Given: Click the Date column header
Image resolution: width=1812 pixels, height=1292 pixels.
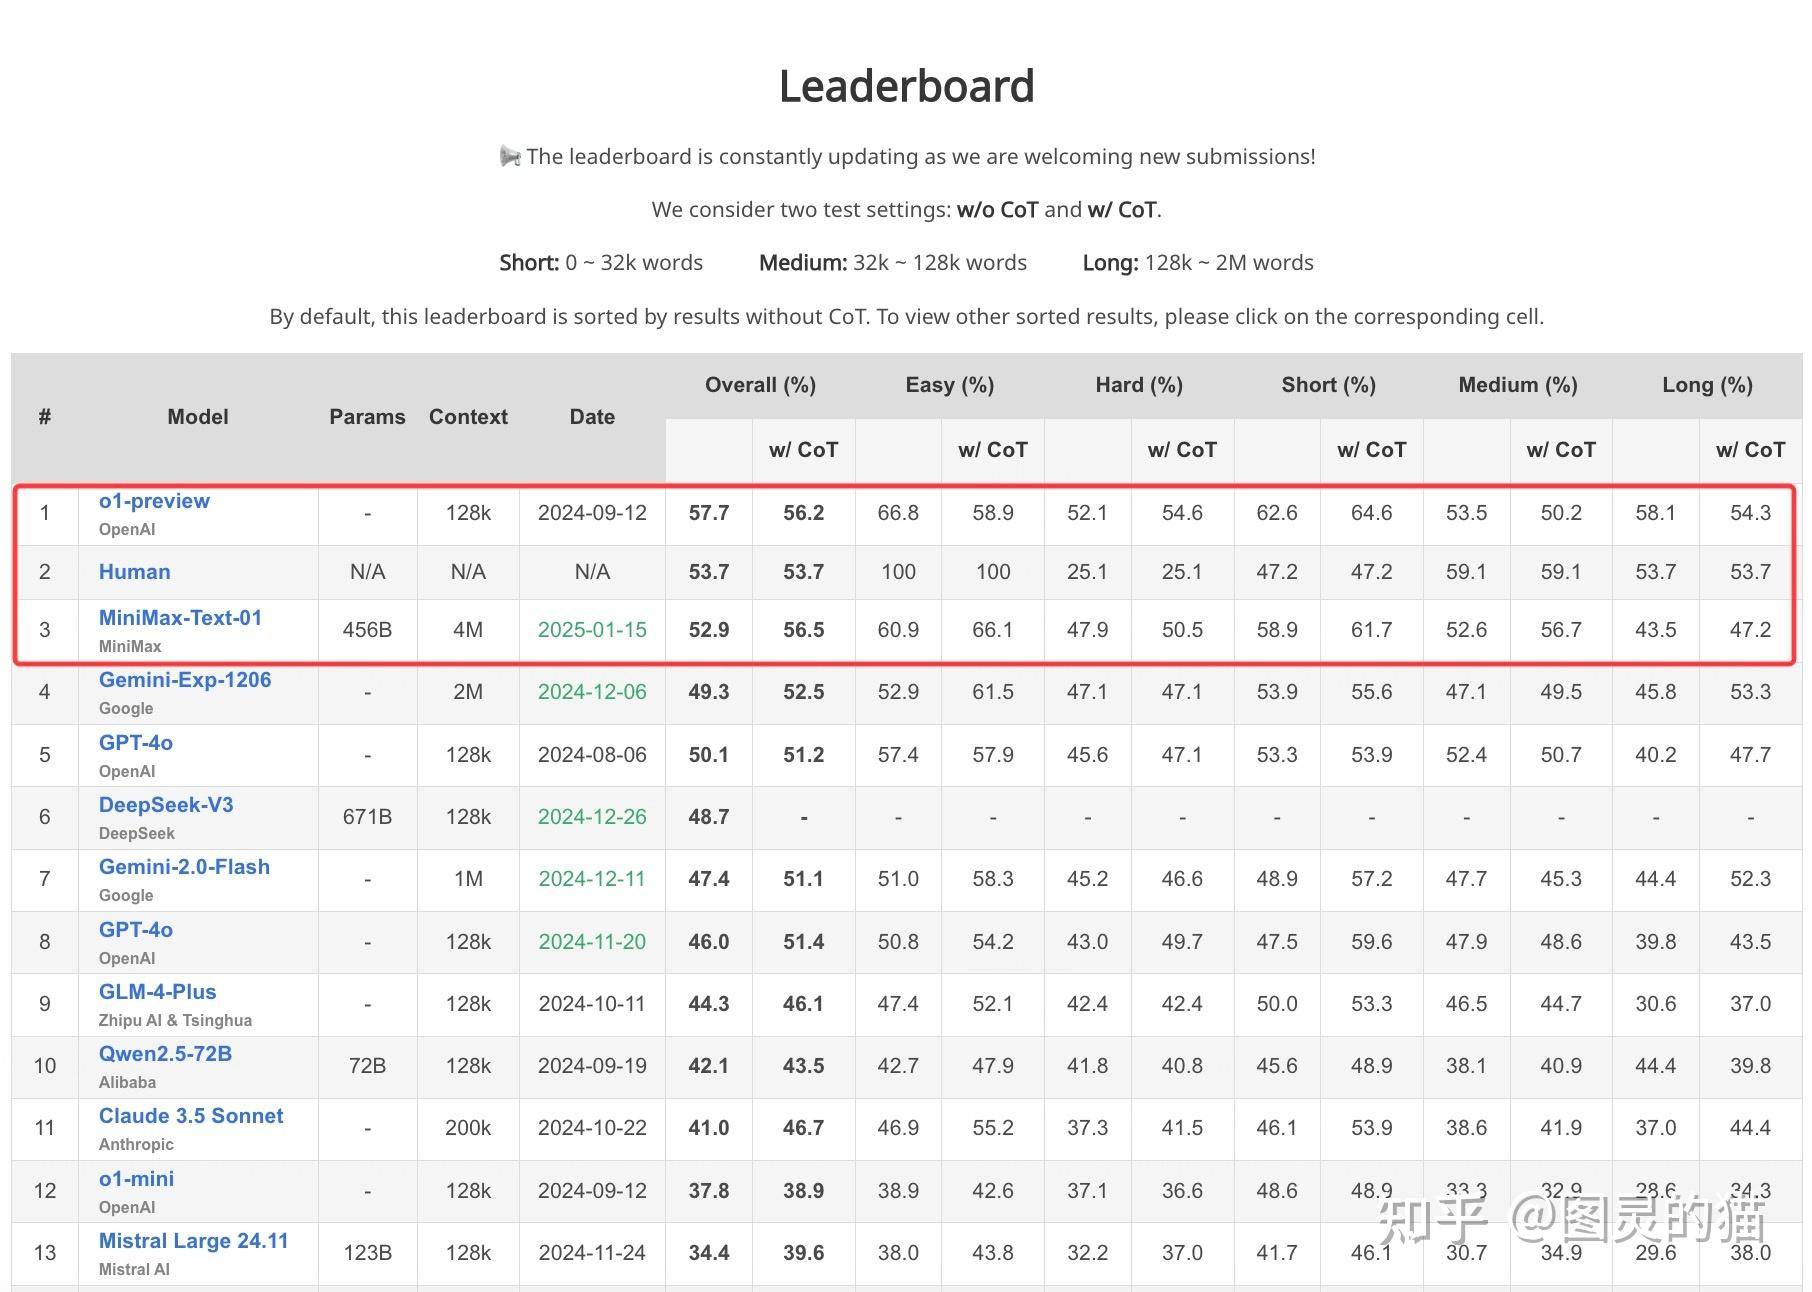Looking at the screenshot, I should (x=592, y=417).
